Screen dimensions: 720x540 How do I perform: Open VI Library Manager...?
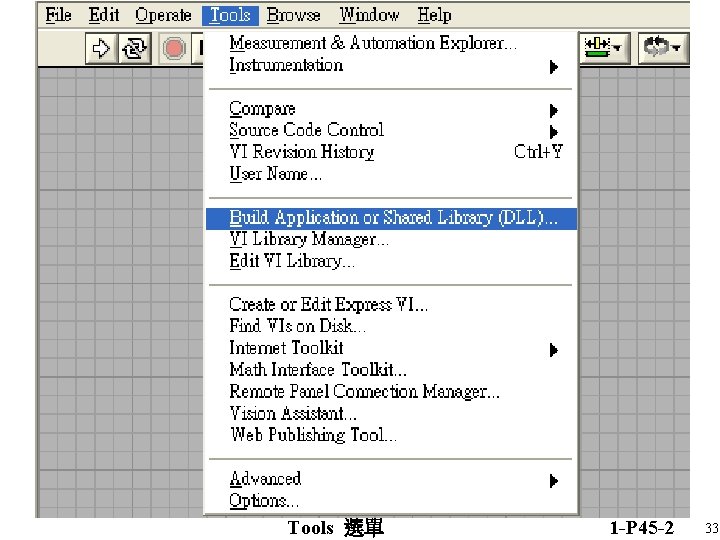[x=391, y=240]
